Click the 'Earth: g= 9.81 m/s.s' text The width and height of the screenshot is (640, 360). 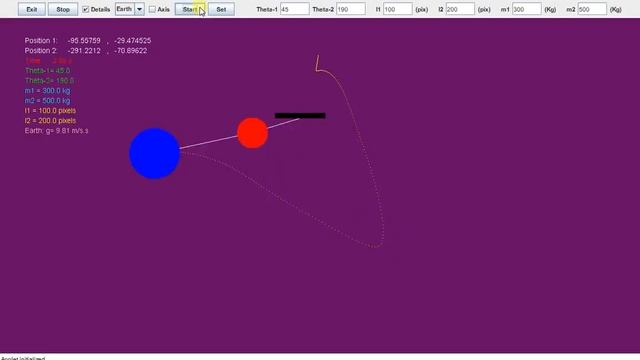(56, 131)
